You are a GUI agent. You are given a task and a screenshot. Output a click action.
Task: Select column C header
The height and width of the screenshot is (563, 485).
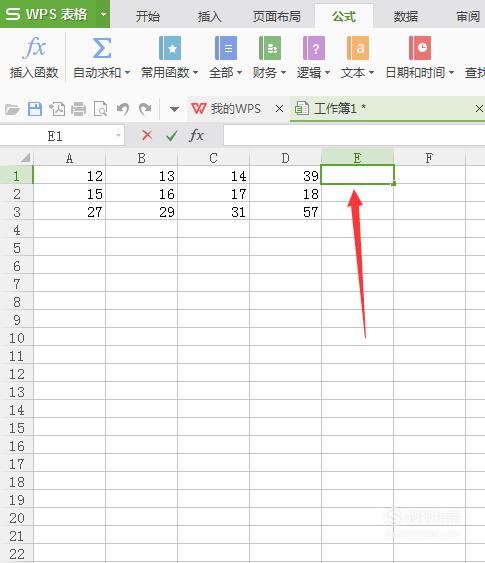click(x=213, y=158)
